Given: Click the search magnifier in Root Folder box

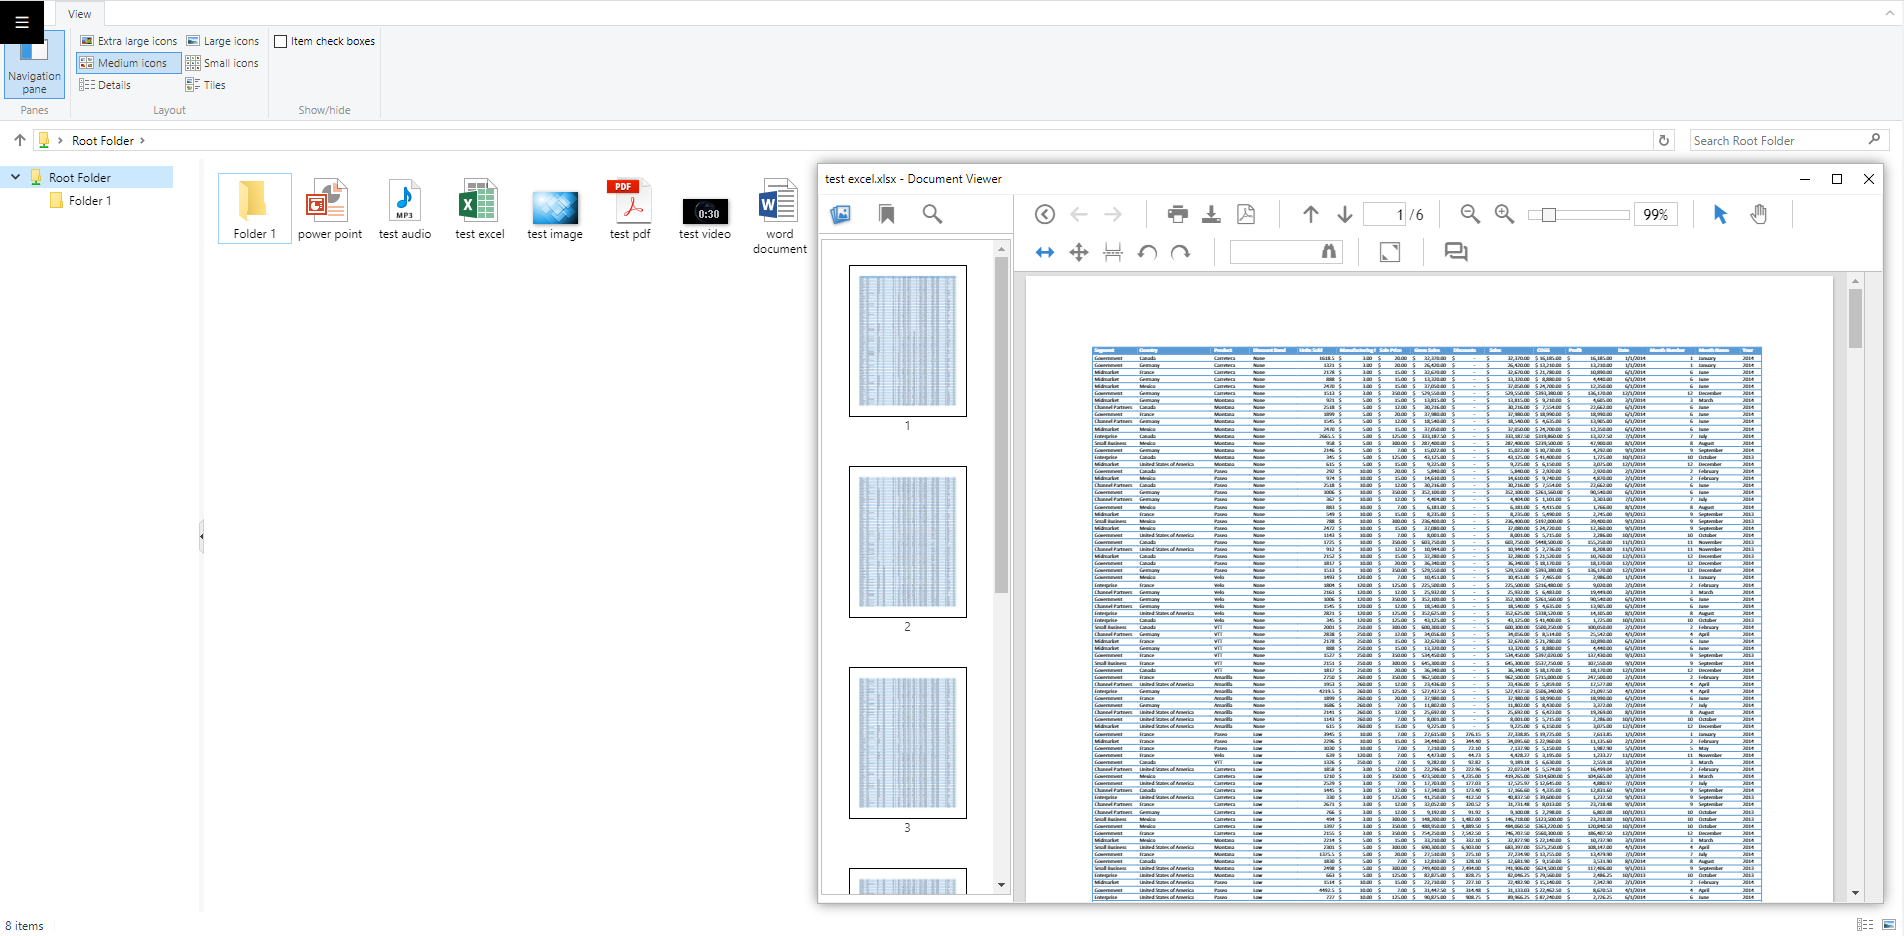Looking at the screenshot, I should click(1874, 140).
